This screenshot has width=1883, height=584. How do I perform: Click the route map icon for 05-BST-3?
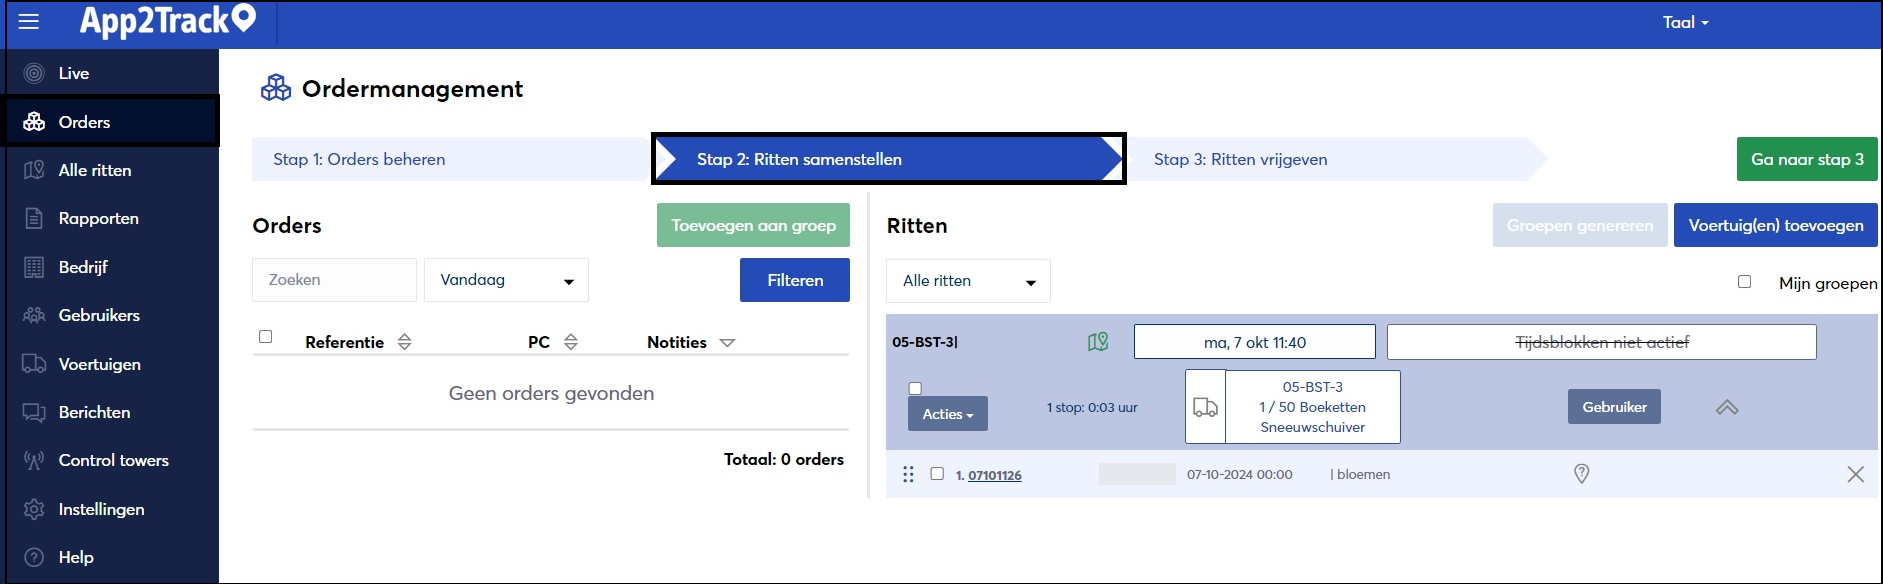click(1098, 342)
